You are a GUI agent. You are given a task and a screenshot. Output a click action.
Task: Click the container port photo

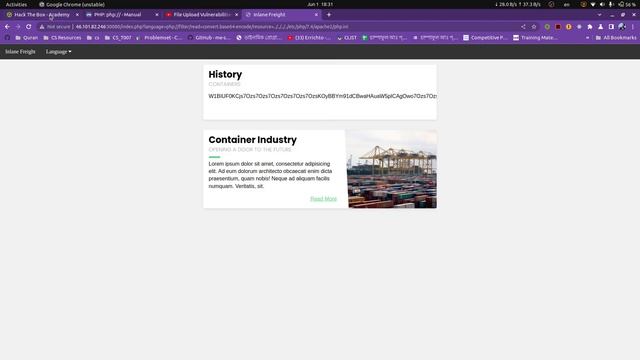391,169
